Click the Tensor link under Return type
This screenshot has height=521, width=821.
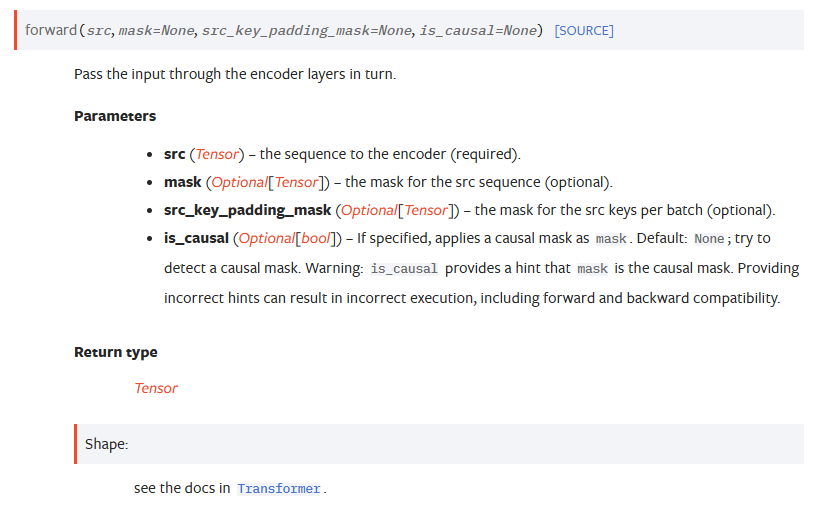pyautogui.click(x=156, y=388)
